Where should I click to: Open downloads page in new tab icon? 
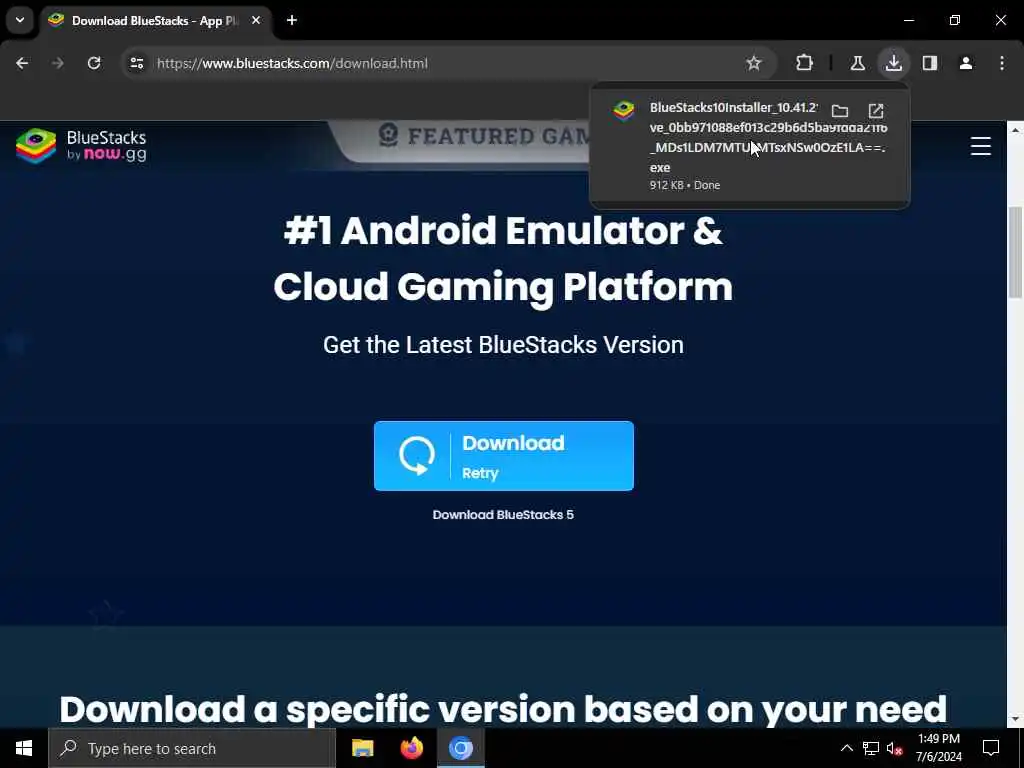pyautogui.click(x=876, y=110)
